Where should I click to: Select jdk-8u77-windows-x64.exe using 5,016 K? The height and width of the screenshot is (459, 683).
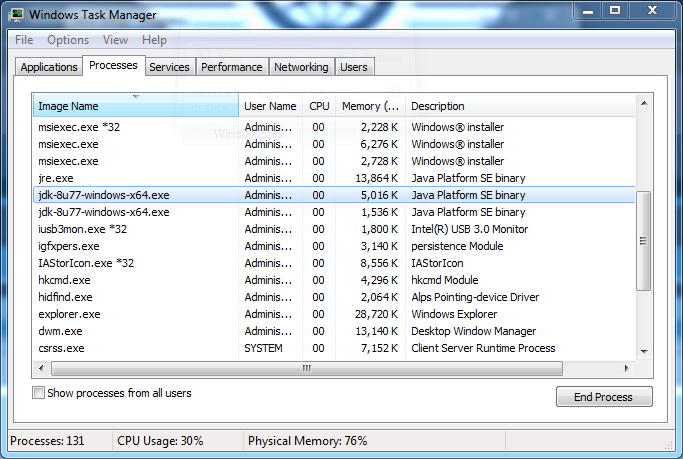[x=334, y=195]
